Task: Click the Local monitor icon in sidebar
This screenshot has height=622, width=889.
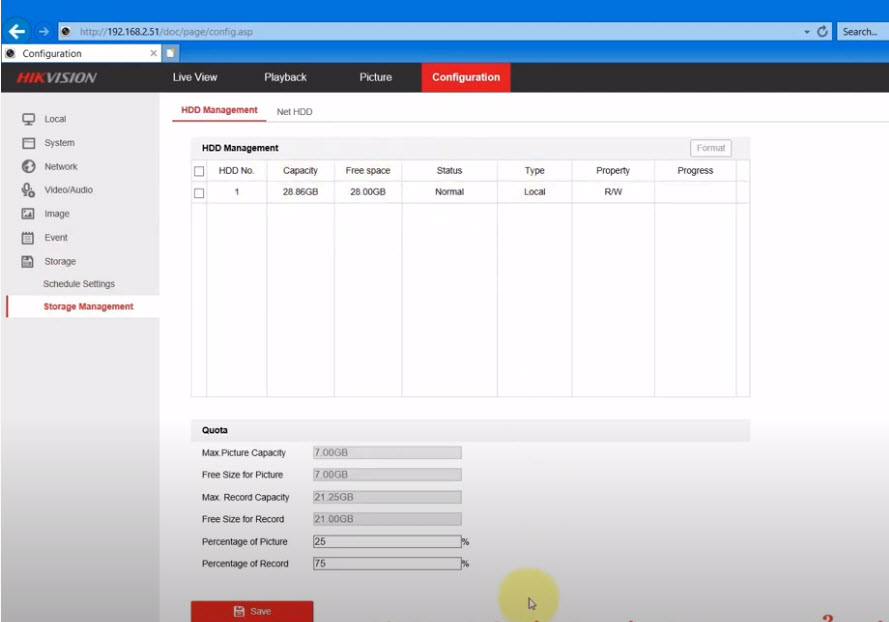Action: click(x=29, y=119)
